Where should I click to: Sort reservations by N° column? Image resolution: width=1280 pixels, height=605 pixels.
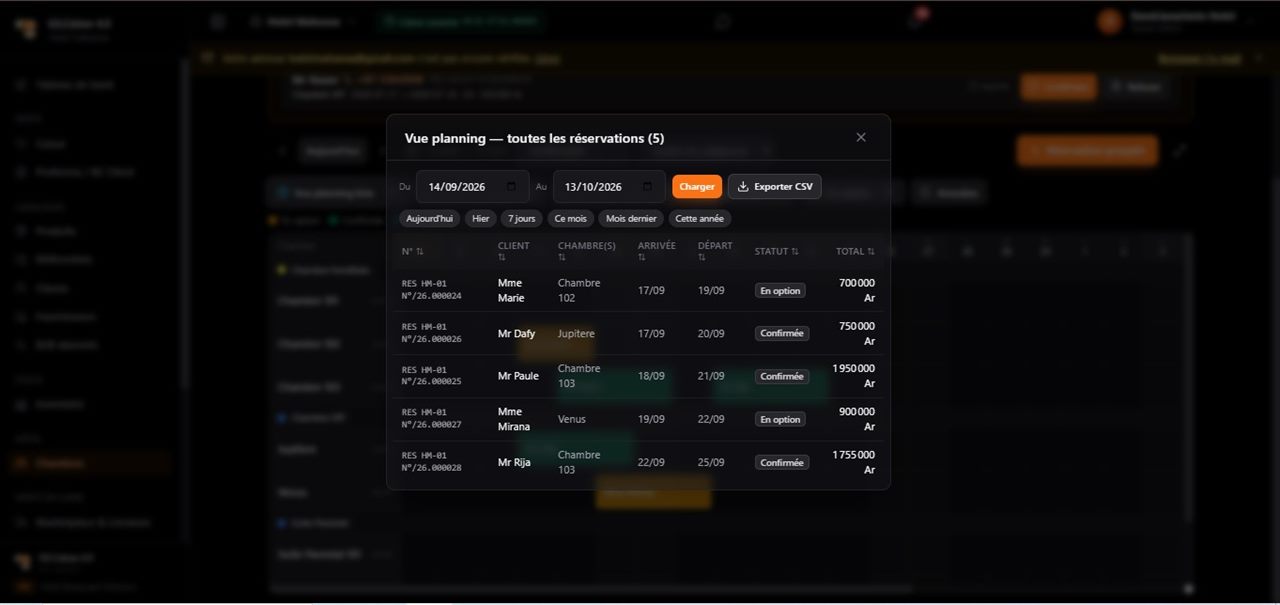pos(413,251)
